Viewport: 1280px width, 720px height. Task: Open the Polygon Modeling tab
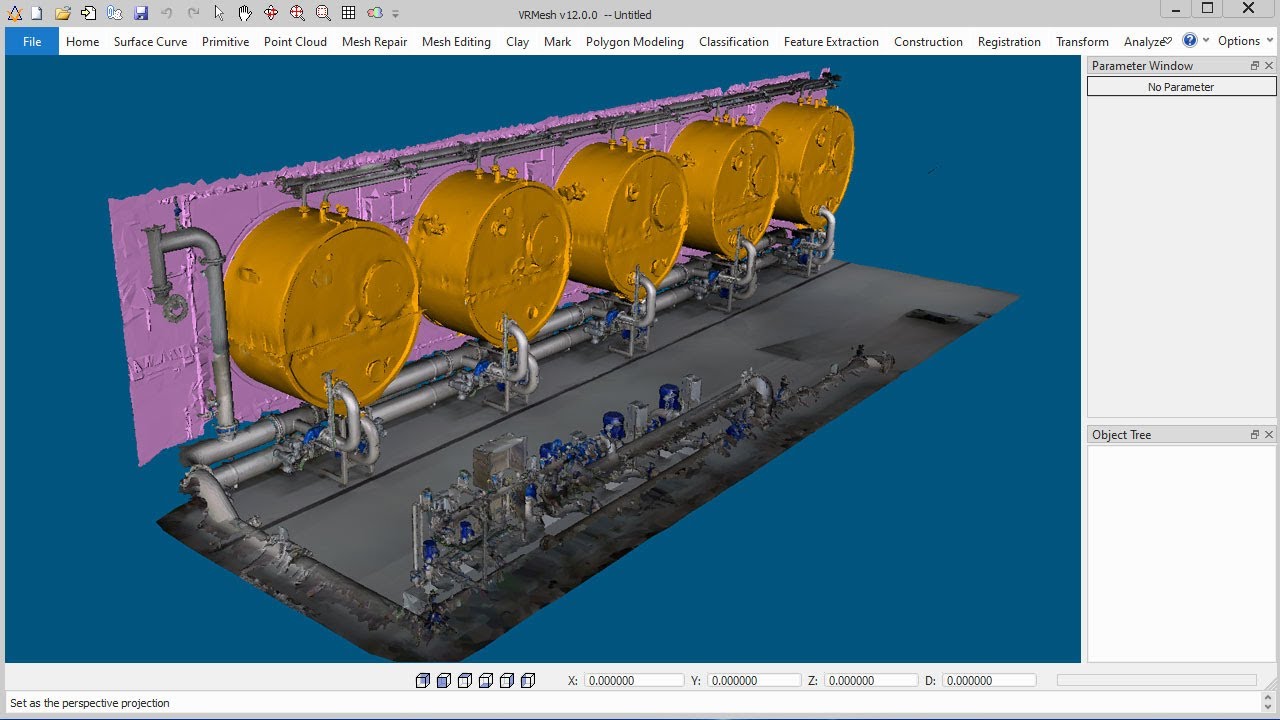coord(634,41)
